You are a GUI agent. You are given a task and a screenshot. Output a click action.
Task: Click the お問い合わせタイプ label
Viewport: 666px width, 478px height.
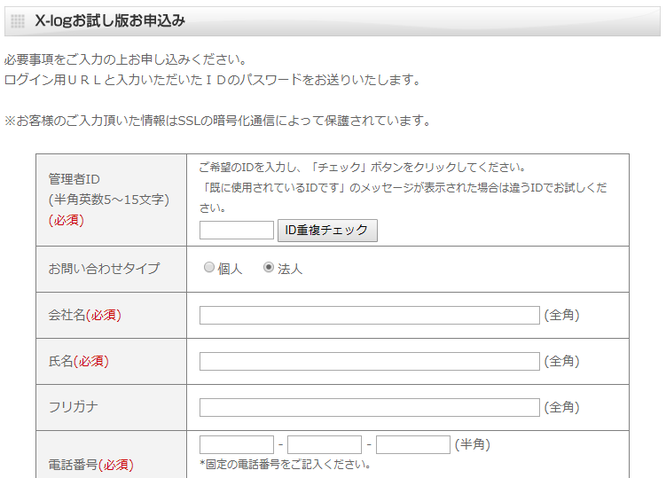point(104,269)
